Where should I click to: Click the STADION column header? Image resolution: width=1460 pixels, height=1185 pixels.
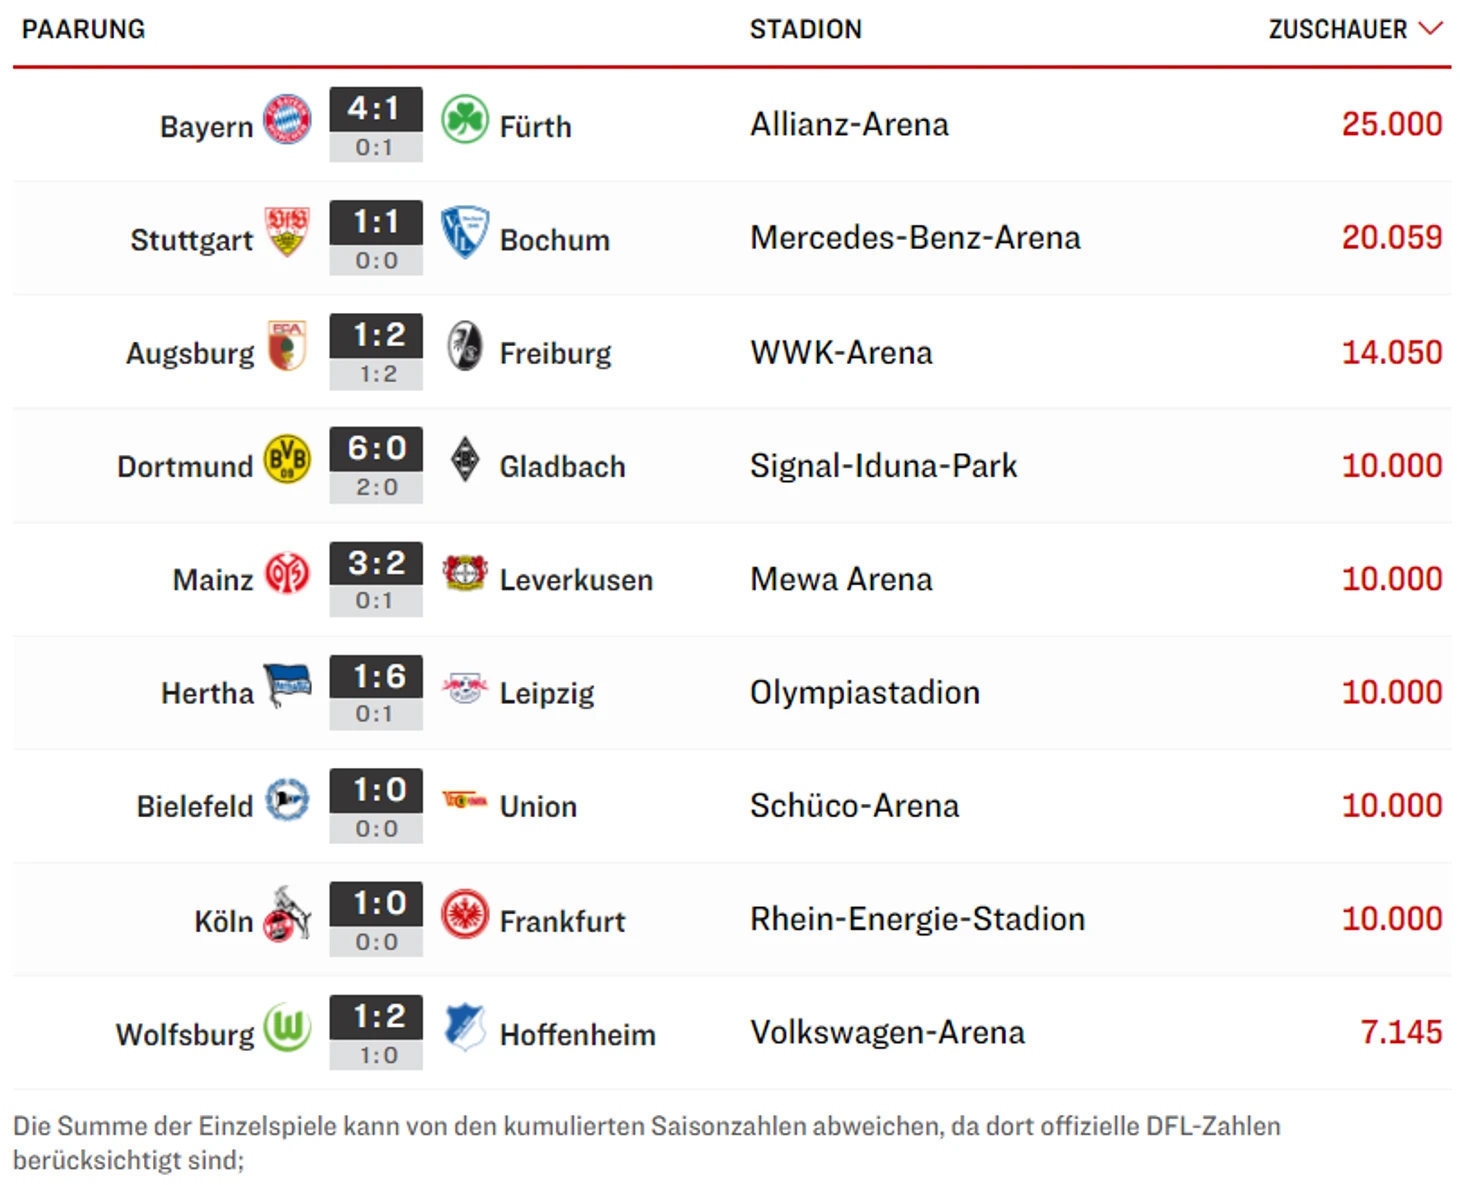806,29
